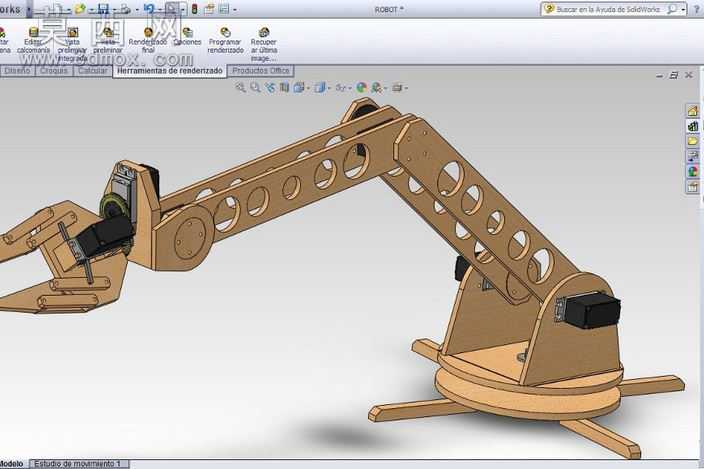Expand the SolidWorks logo menu arrow

(x=29, y=9)
